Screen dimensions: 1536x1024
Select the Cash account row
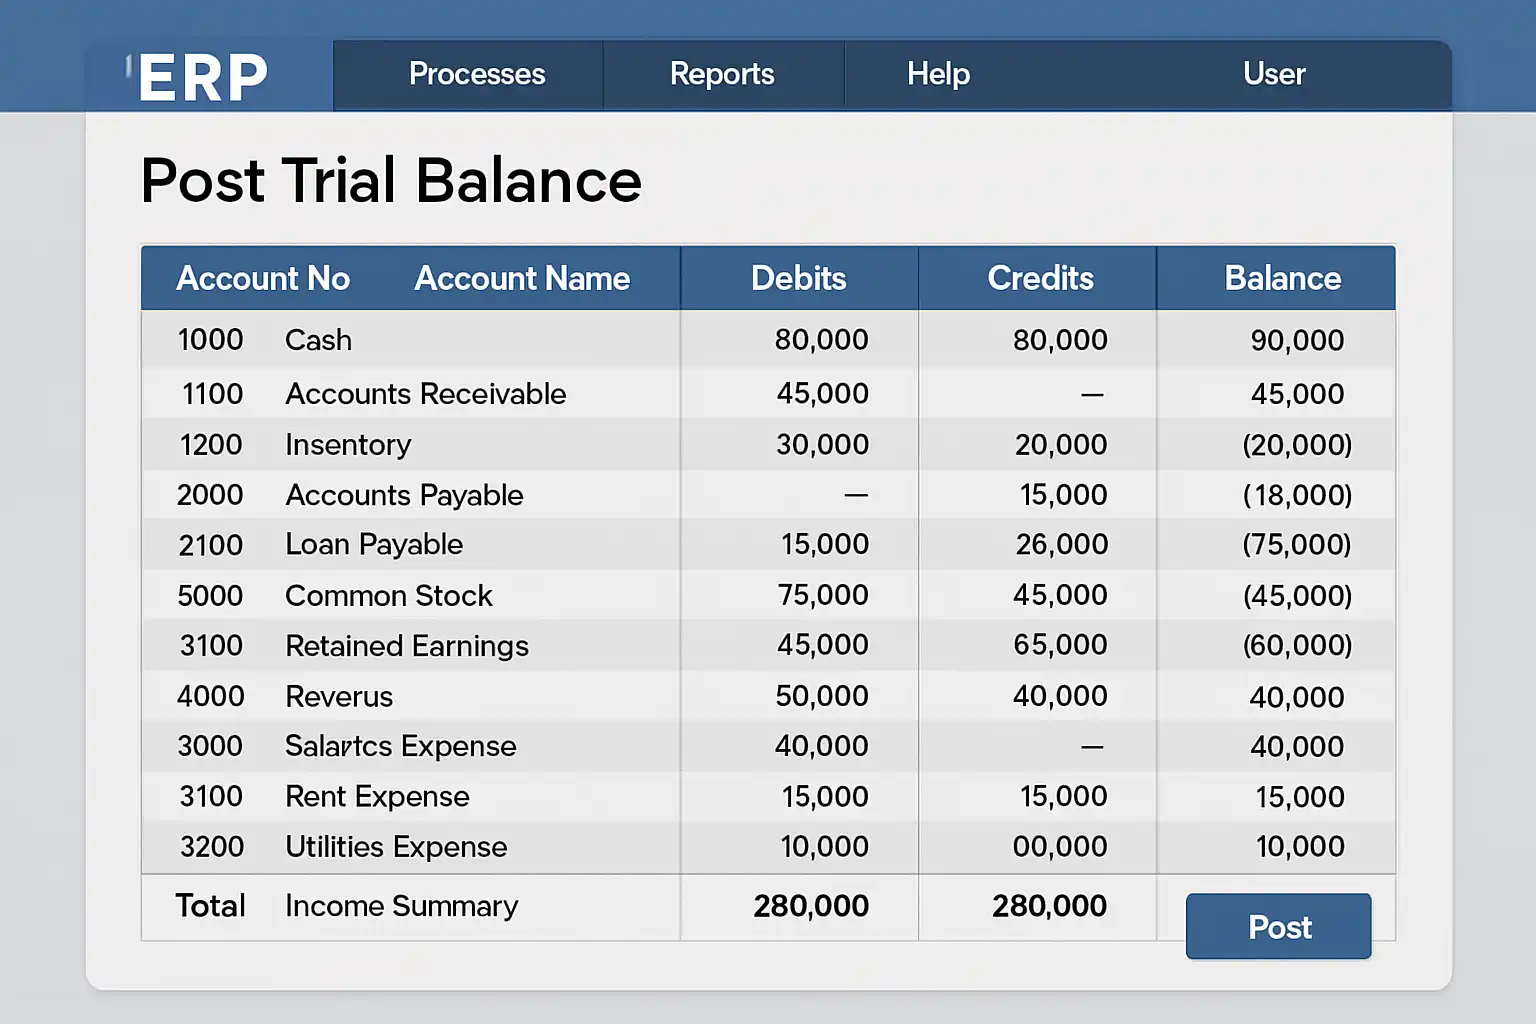point(318,340)
